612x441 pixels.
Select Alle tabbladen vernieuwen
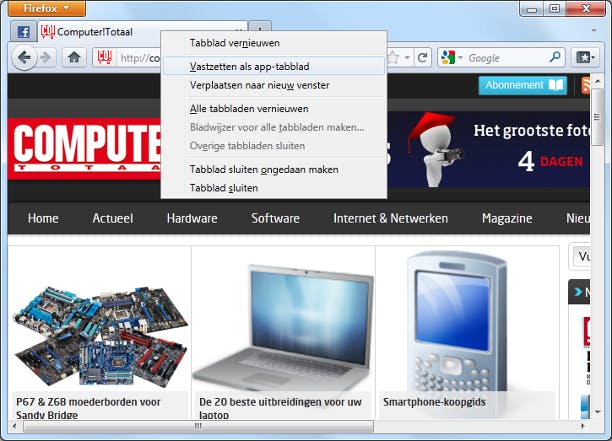point(274,108)
